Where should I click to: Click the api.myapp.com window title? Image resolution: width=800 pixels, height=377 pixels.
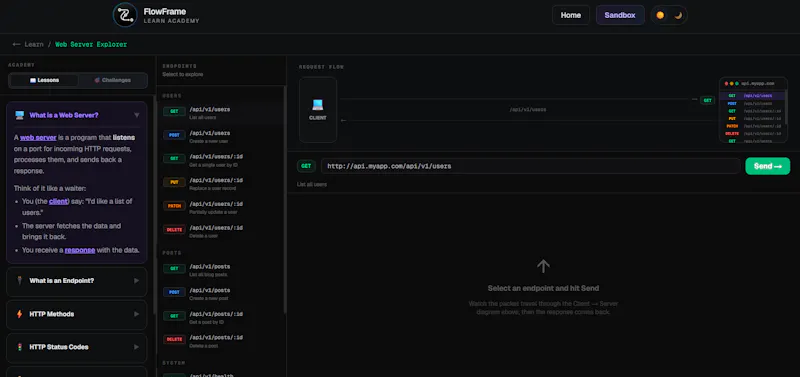tap(758, 83)
